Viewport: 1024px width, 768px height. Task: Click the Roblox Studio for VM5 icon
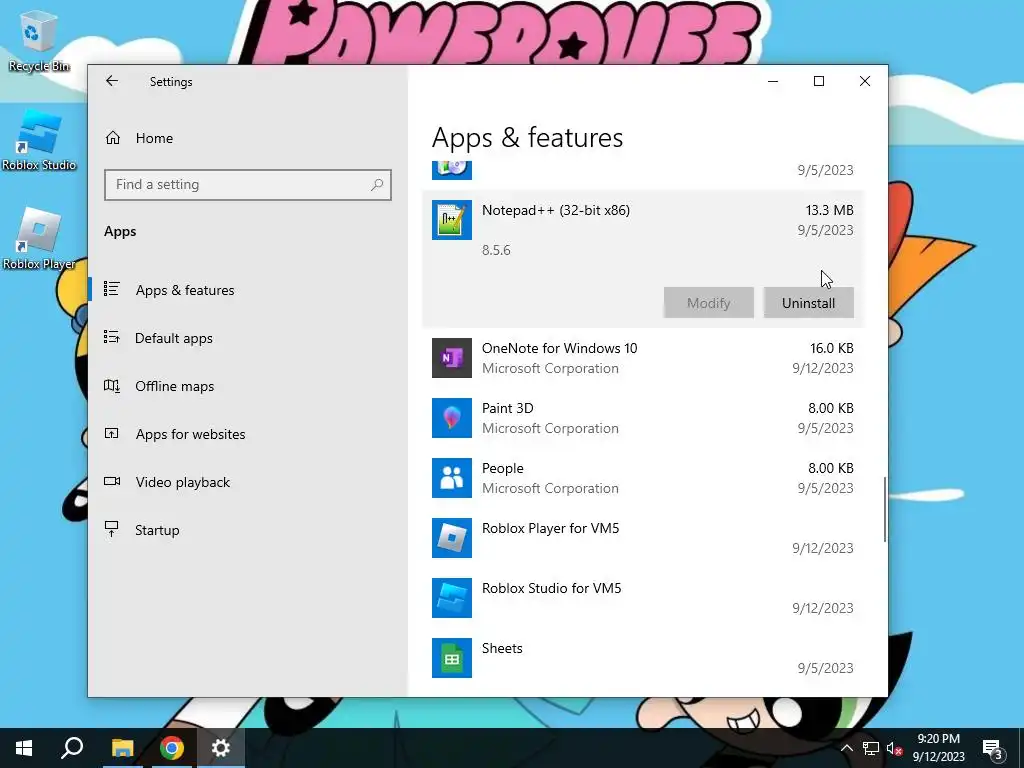[x=452, y=598]
